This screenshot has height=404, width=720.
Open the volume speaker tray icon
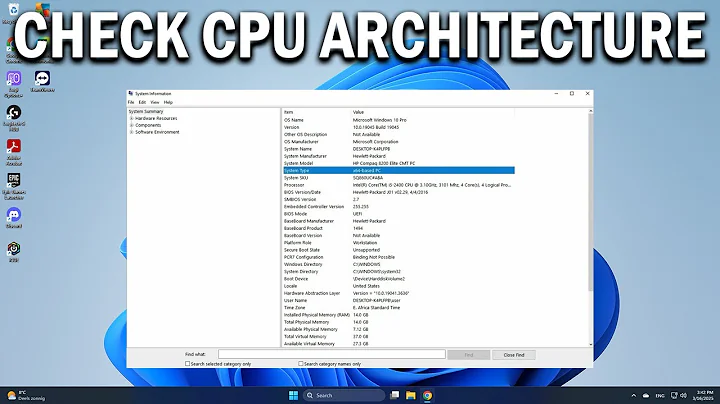683,395
